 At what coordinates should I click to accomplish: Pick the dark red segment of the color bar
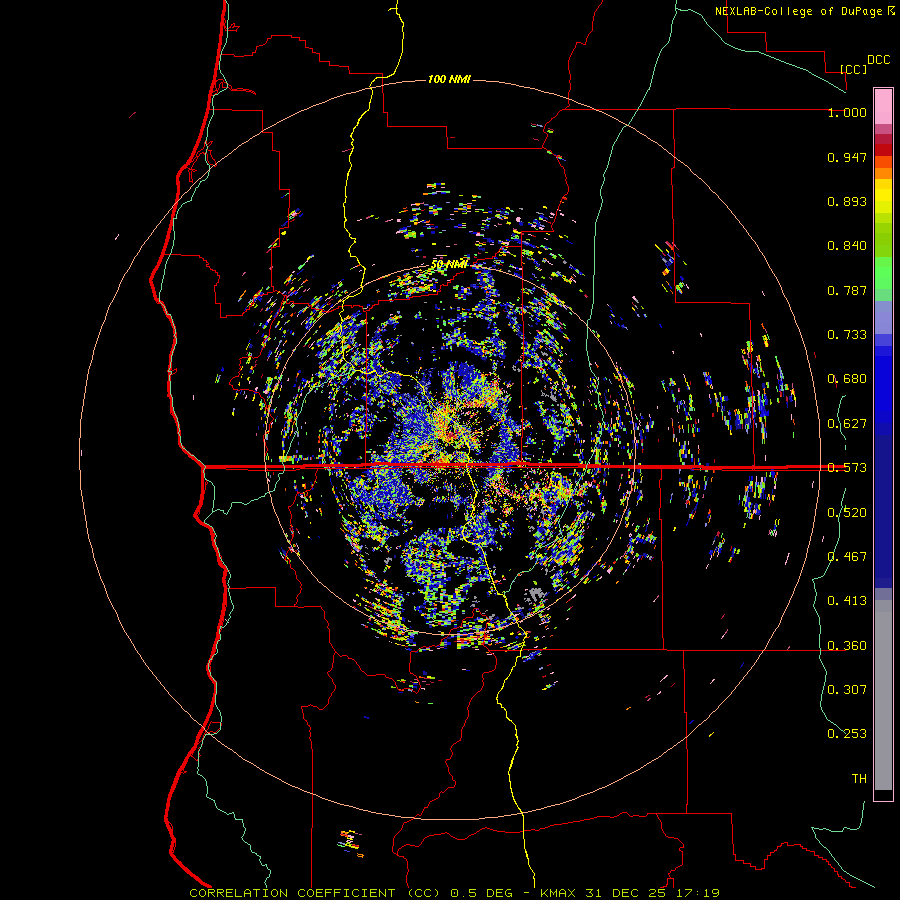883,150
